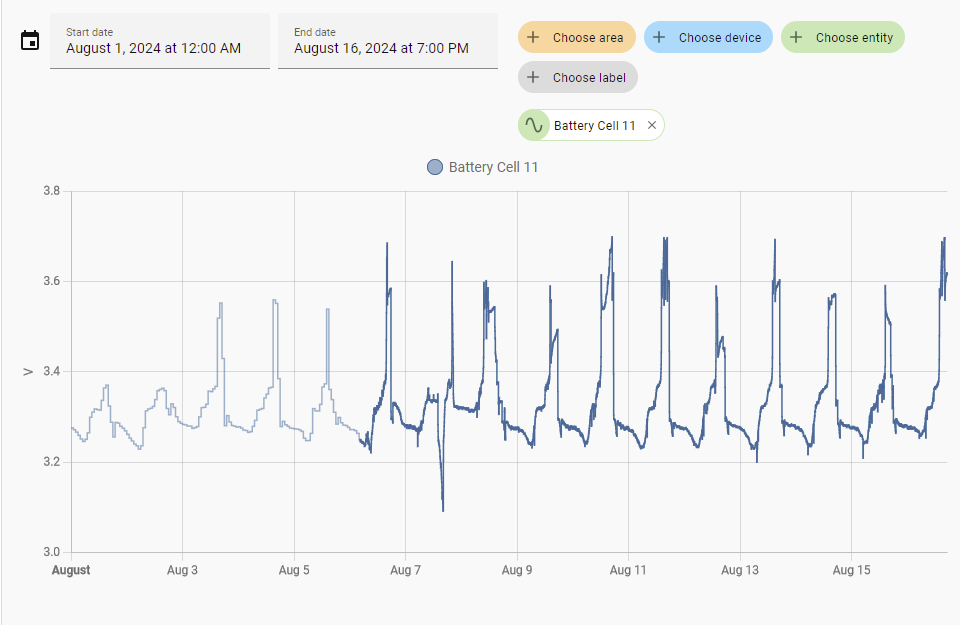Click the plus icon on Choose device
This screenshot has height=625, width=960.
pos(659,37)
